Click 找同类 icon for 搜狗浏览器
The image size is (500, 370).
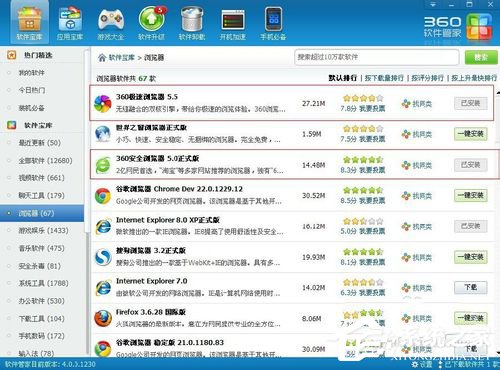pyautogui.click(x=406, y=257)
